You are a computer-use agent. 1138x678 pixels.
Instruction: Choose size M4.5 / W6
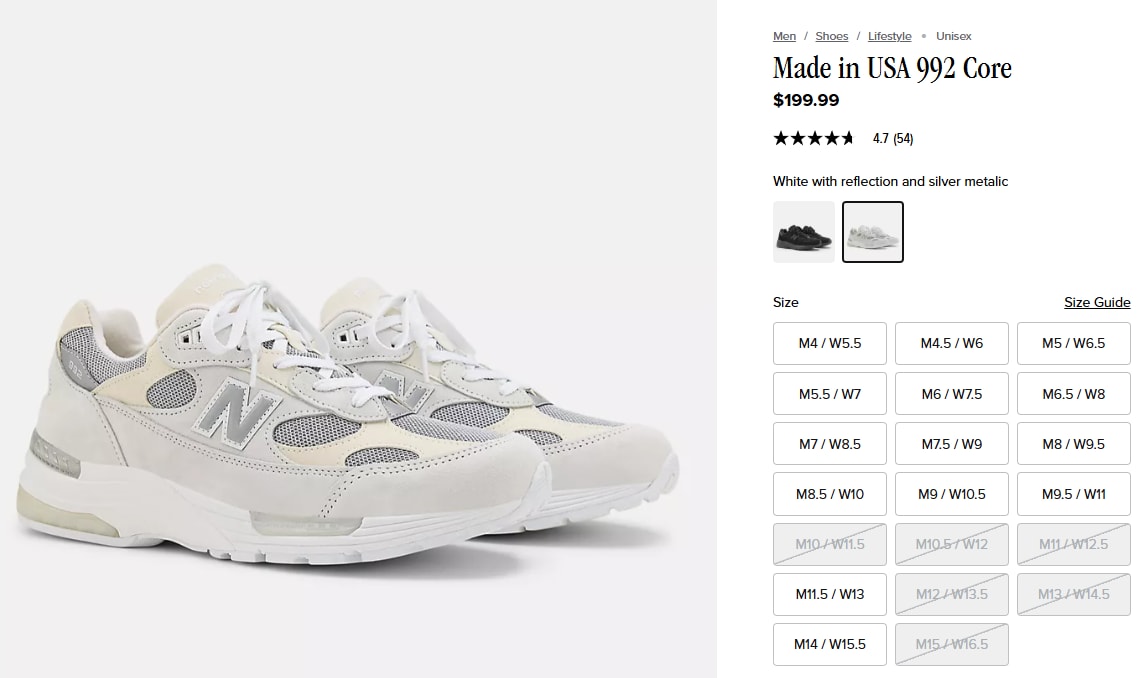[x=951, y=343]
